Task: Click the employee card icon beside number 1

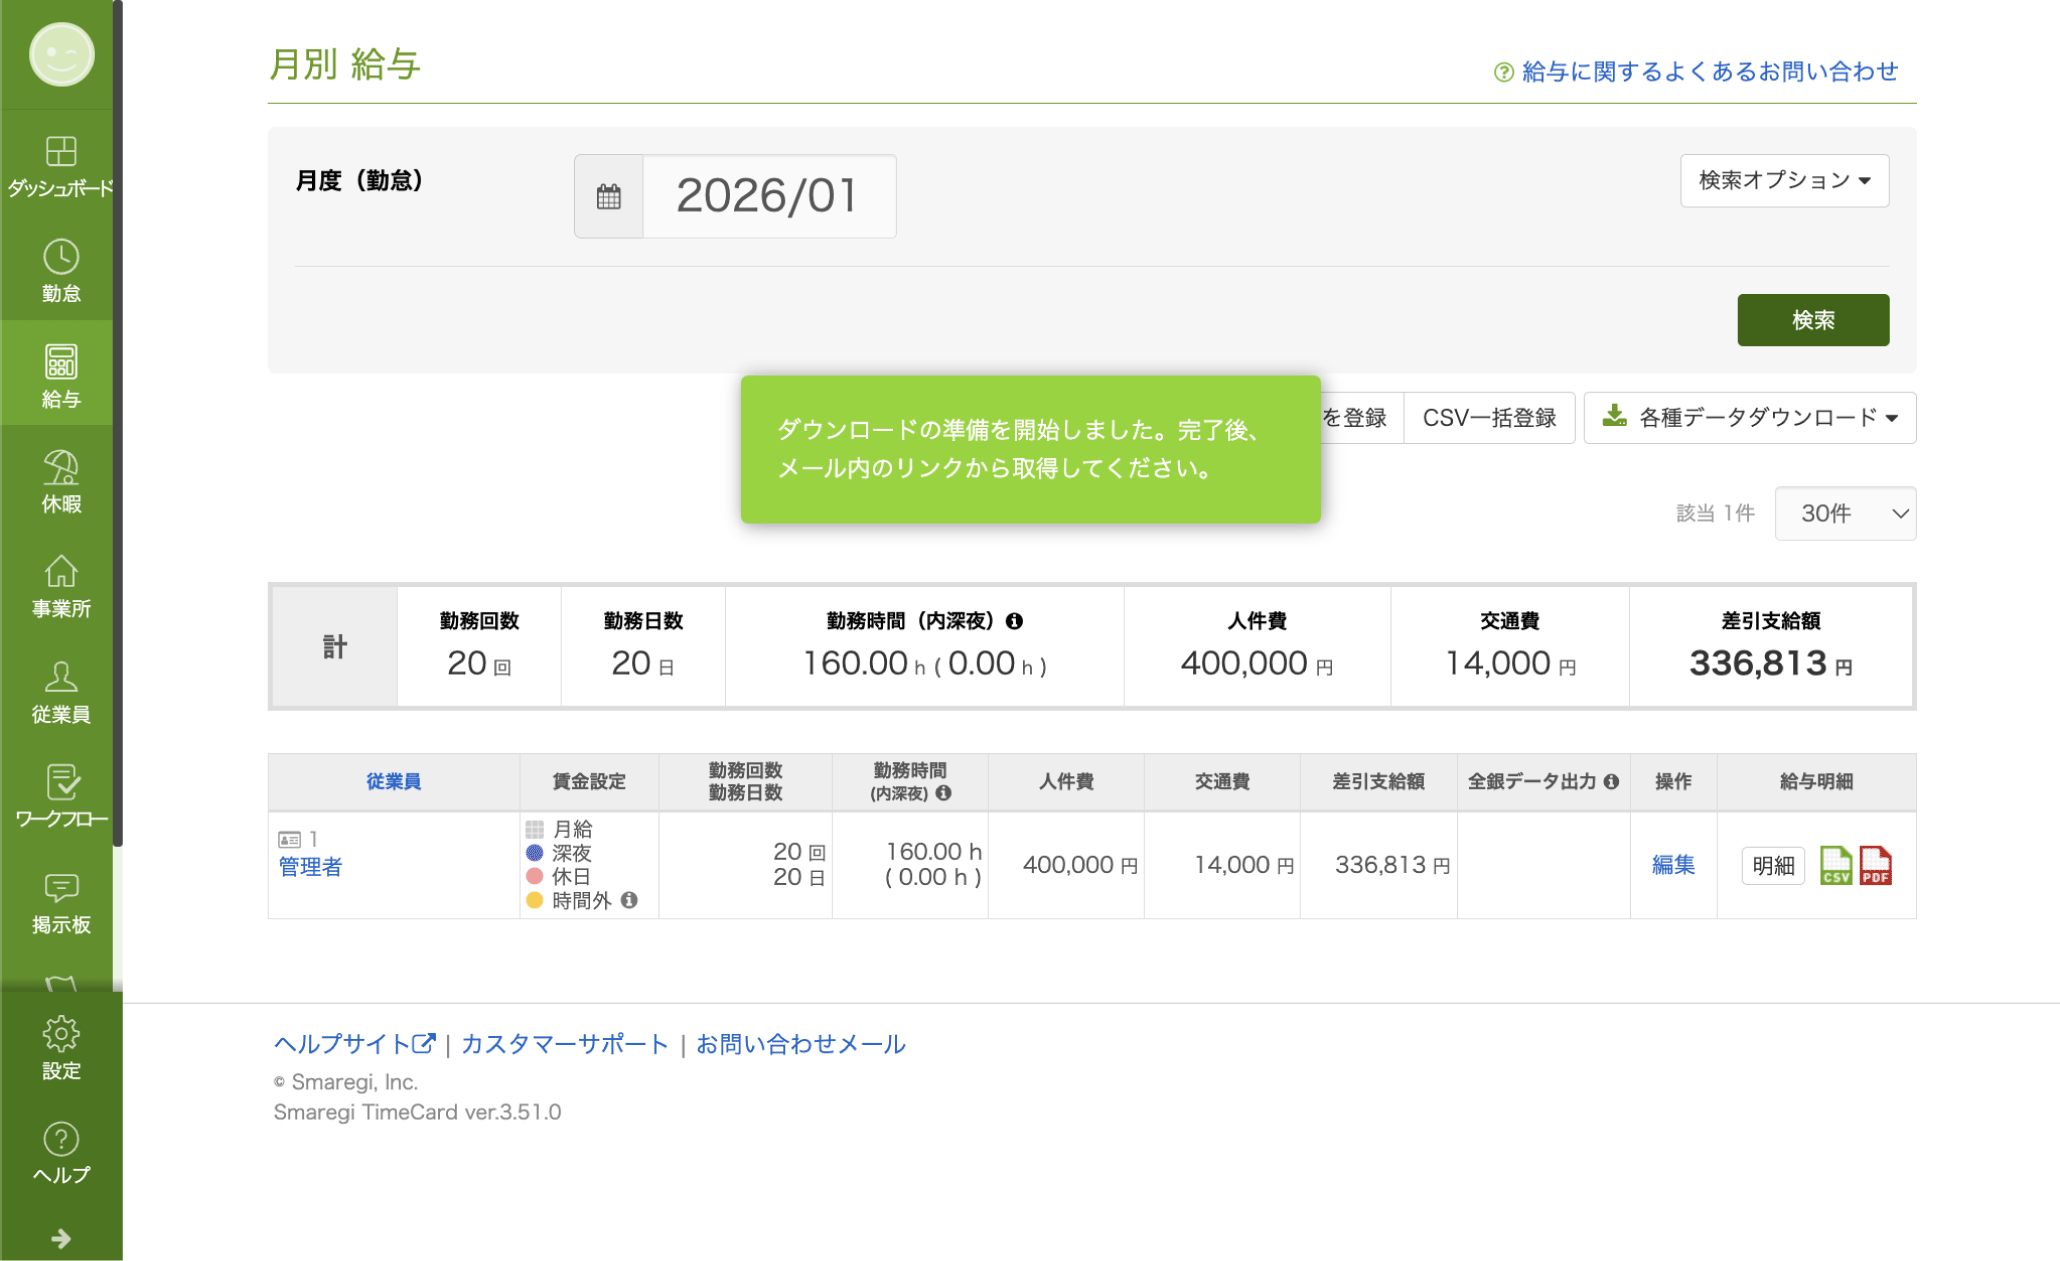Action: [289, 840]
